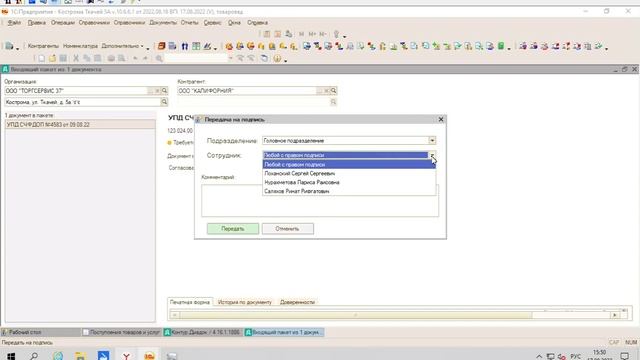Switch to Поступление товаров и услуг tab
Screen dimensions: 640x360
(x=121, y=332)
